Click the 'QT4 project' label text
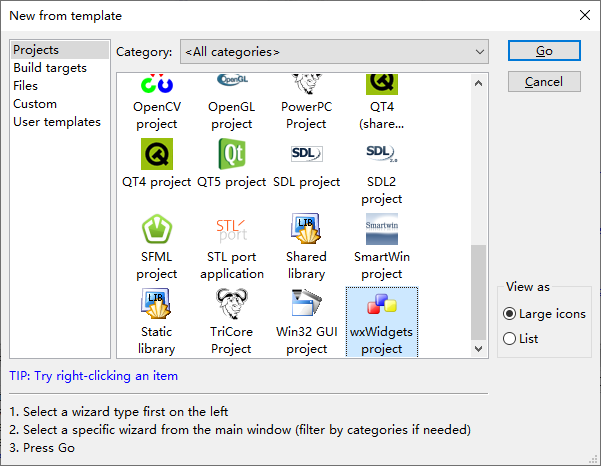This screenshot has height=466, width=601. coord(156,182)
